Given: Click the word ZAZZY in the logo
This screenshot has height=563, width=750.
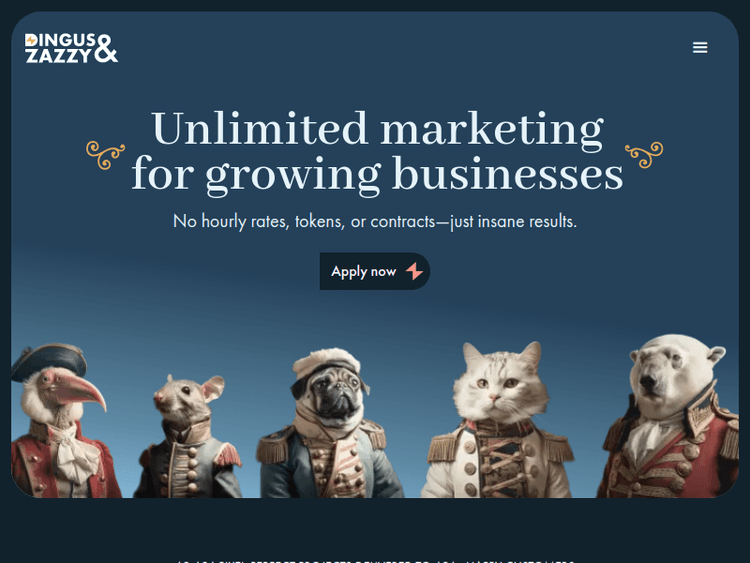Looking at the screenshot, I should coord(58,55).
